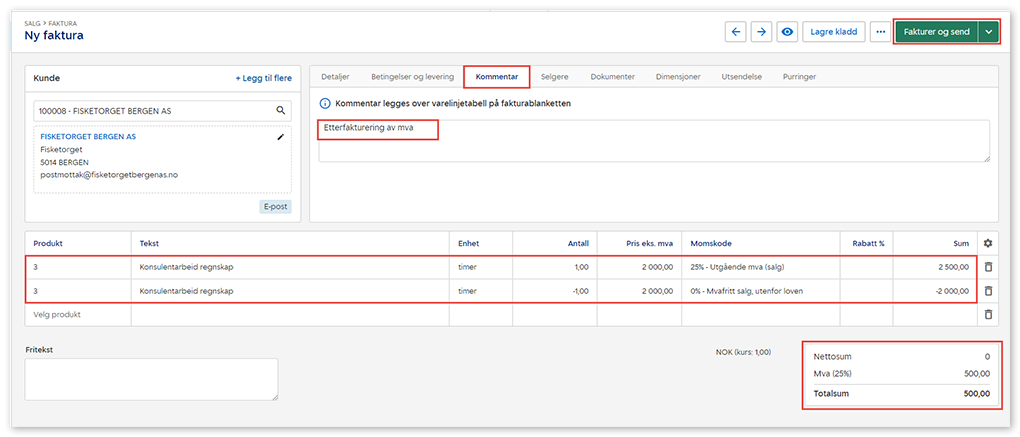This screenshot has width=1020, height=437.
Task: Delete the second invoice line with trash icon
Action: coord(988,291)
